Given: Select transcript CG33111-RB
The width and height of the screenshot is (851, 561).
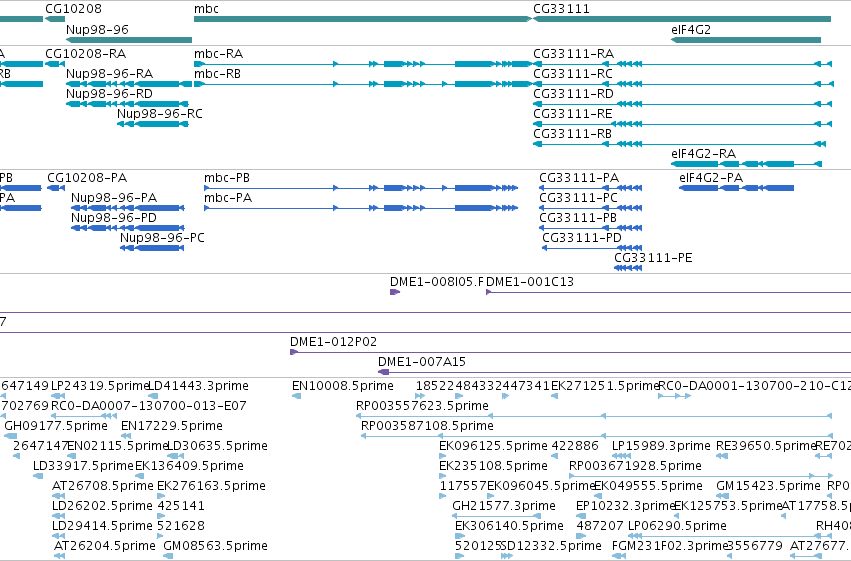Looking at the screenshot, I should (x=679, y=144).
